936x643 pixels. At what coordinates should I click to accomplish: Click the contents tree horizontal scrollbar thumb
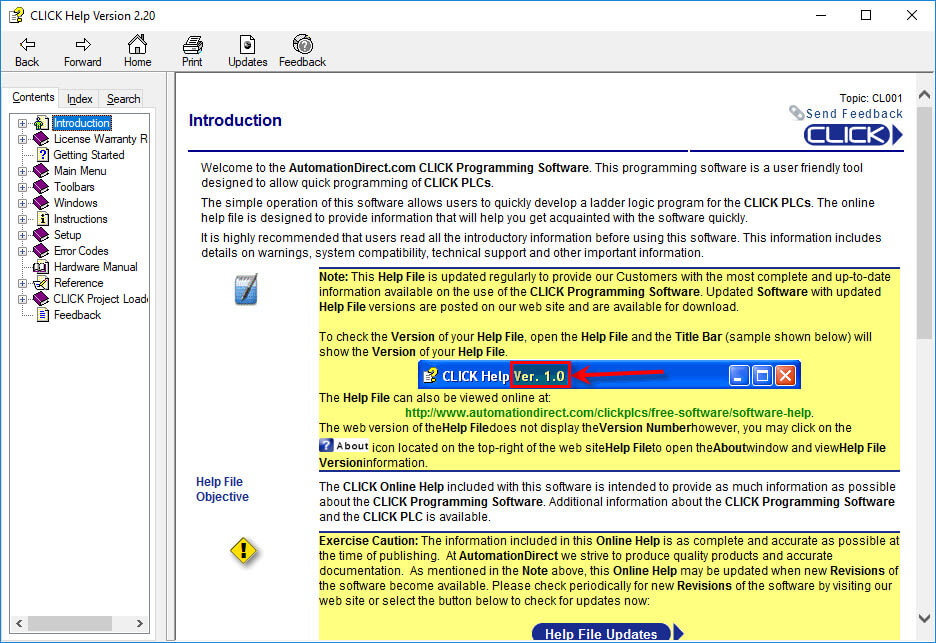click(x=70, y=623)
